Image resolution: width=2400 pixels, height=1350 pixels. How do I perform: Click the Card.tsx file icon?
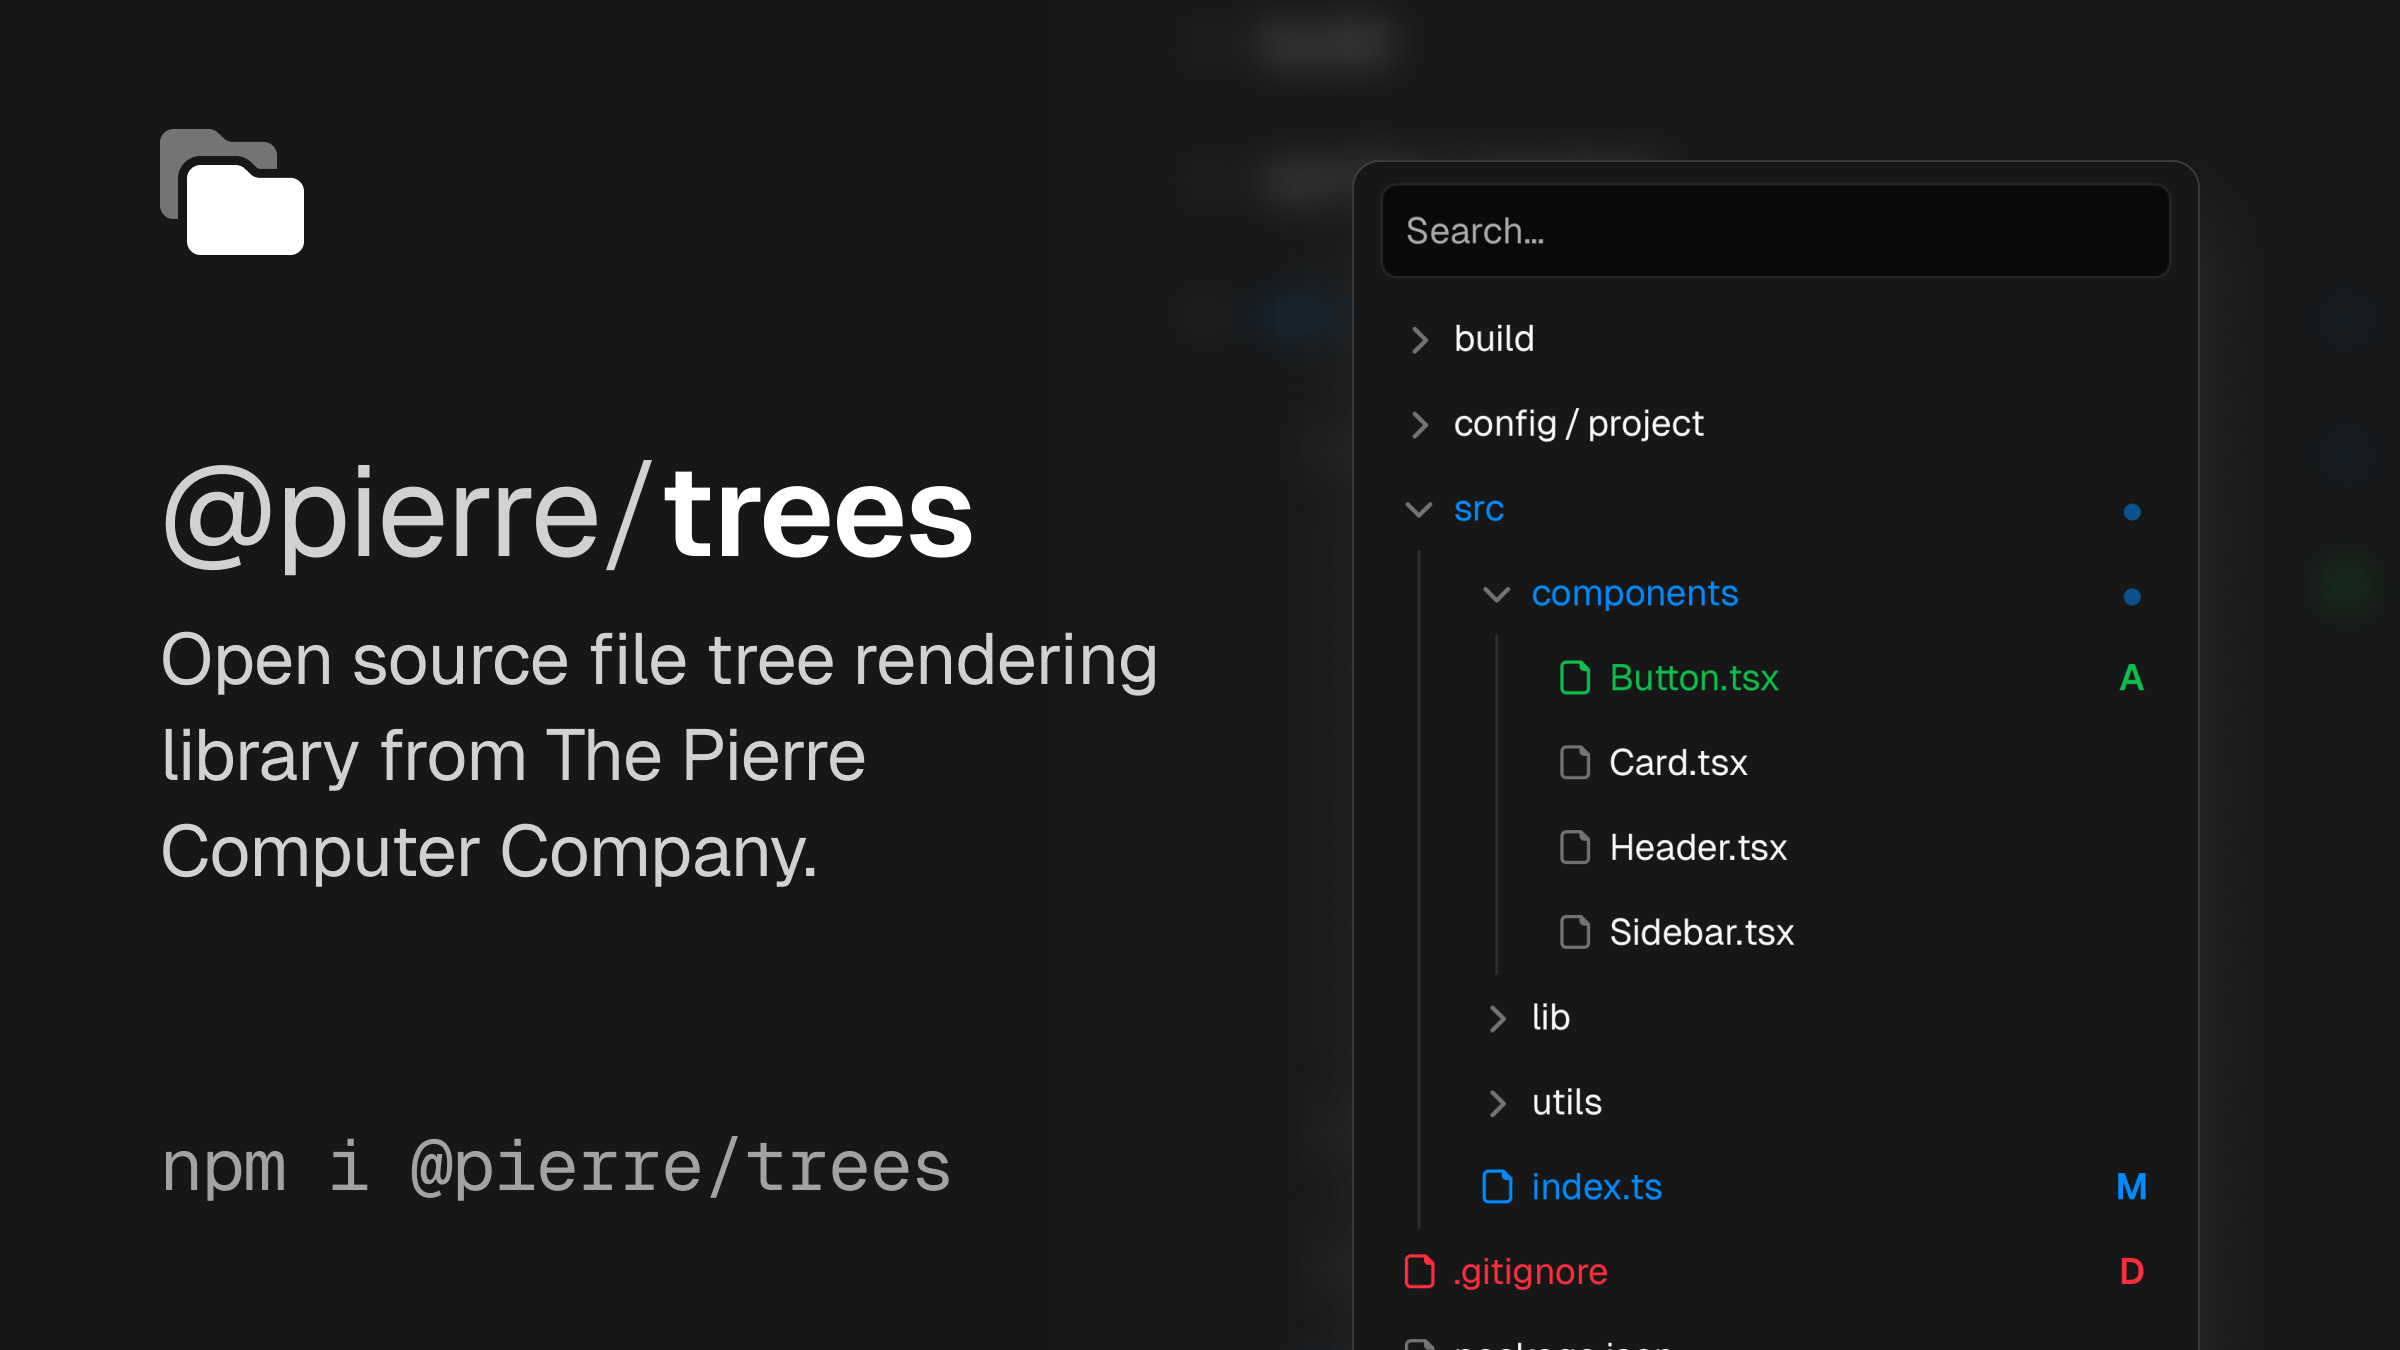pos(1574,763)
